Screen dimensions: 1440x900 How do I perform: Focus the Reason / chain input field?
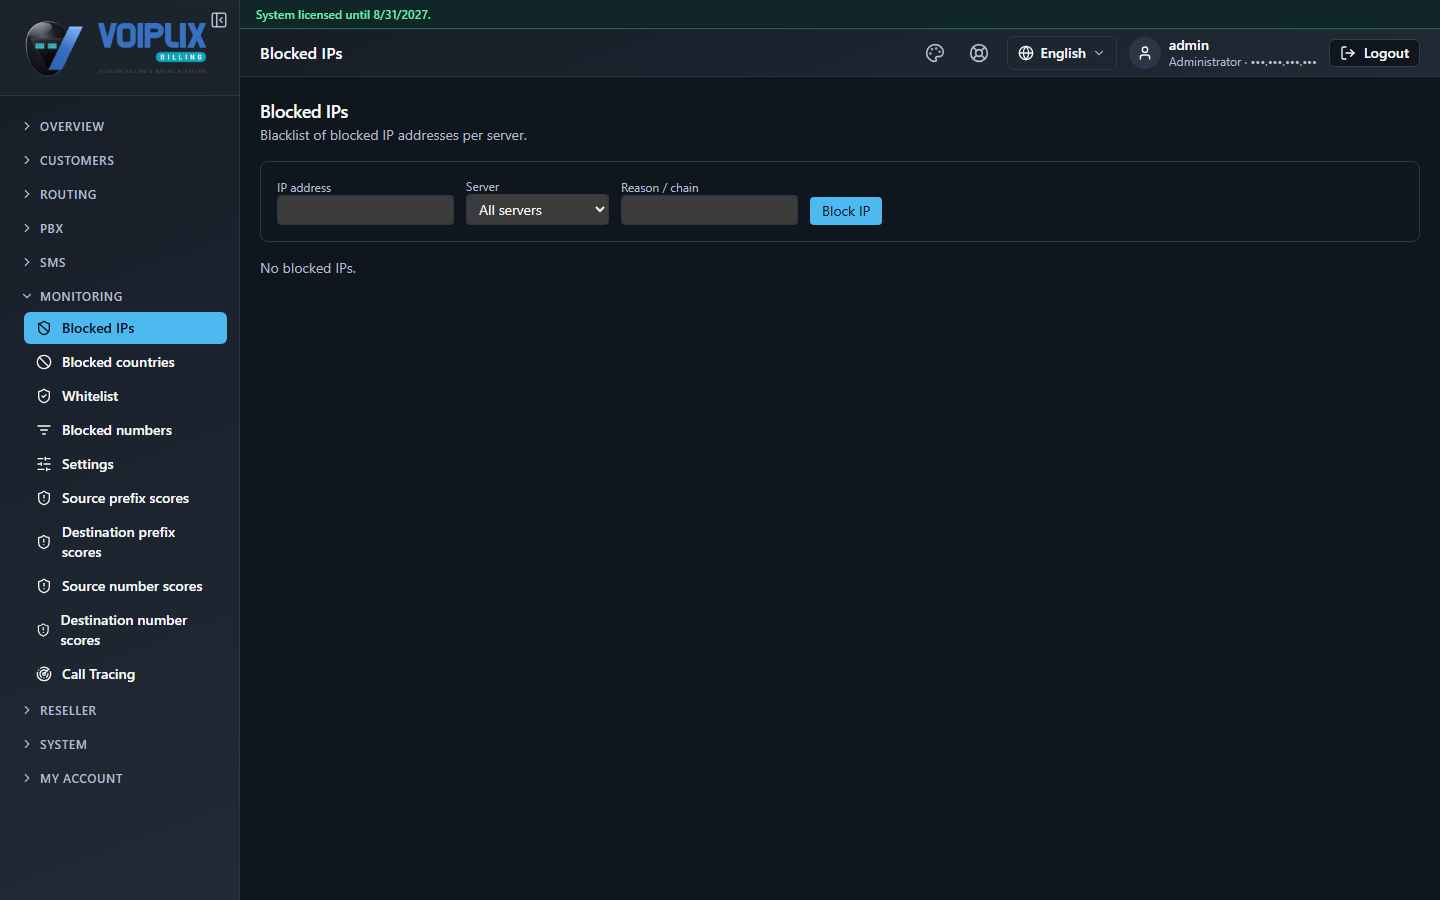(709, 210)
